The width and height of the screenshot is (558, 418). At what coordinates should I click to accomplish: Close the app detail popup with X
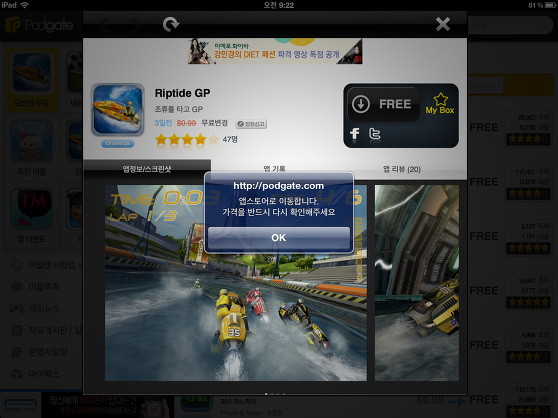pyautogui.click(x=443, y=24)
